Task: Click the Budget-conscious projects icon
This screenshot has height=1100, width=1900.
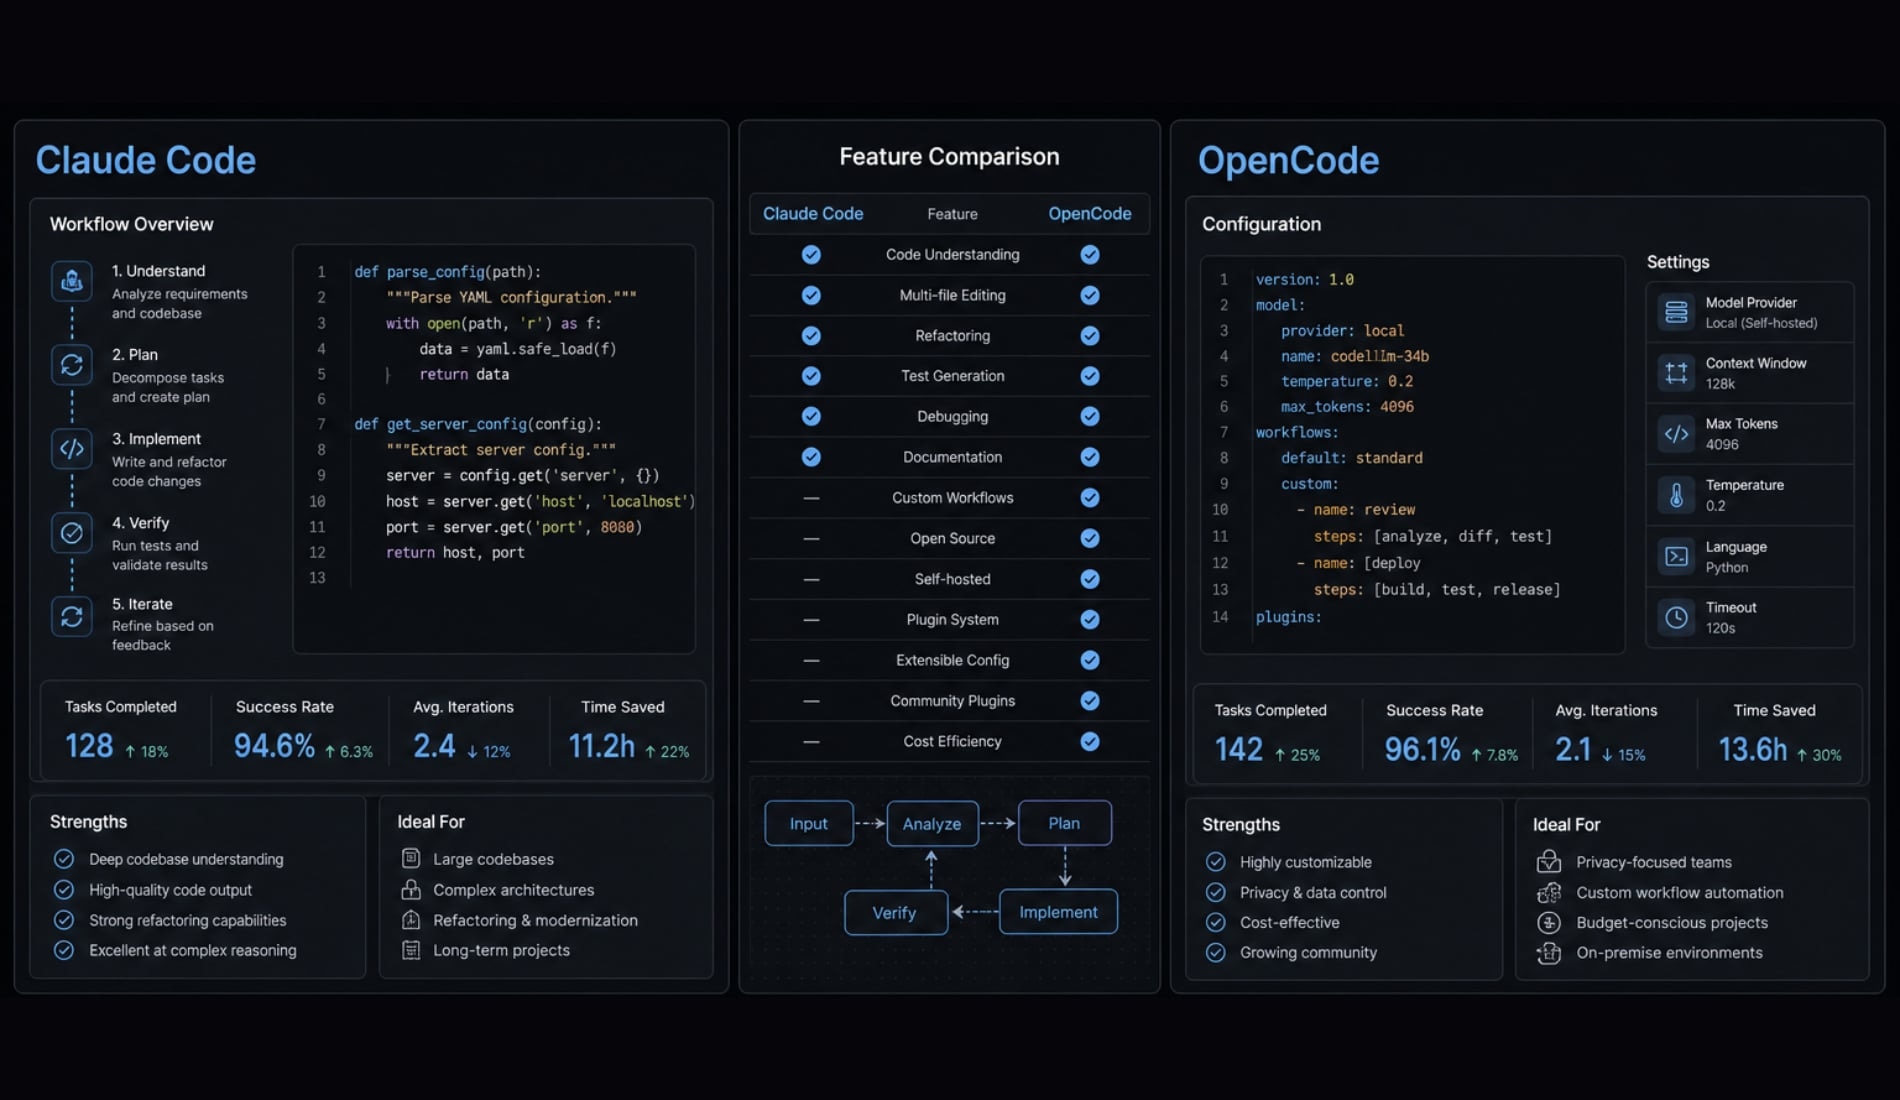Action: pos(1549,922)
